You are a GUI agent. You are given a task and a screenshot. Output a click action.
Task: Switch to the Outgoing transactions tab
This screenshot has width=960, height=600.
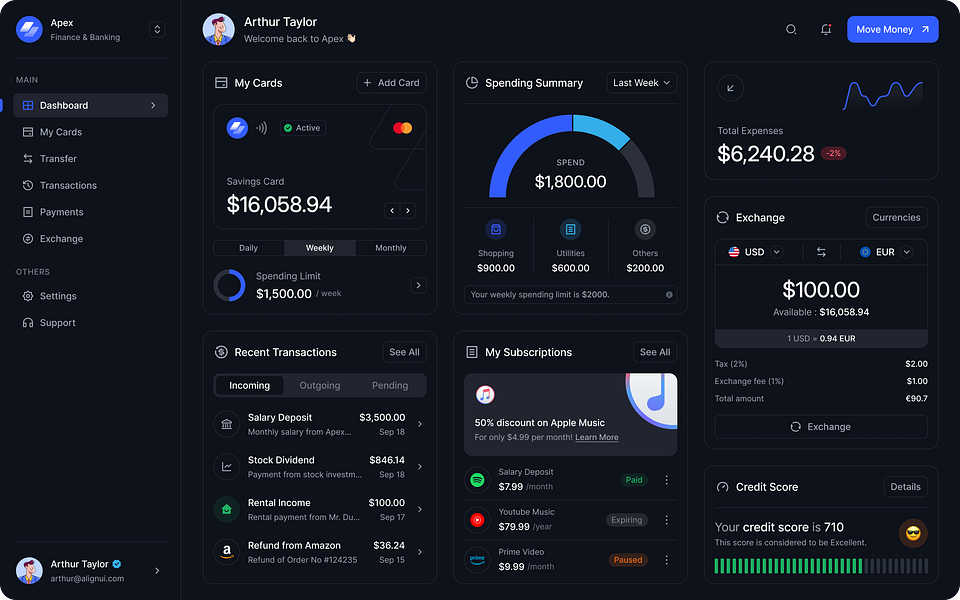pos(319,385)
